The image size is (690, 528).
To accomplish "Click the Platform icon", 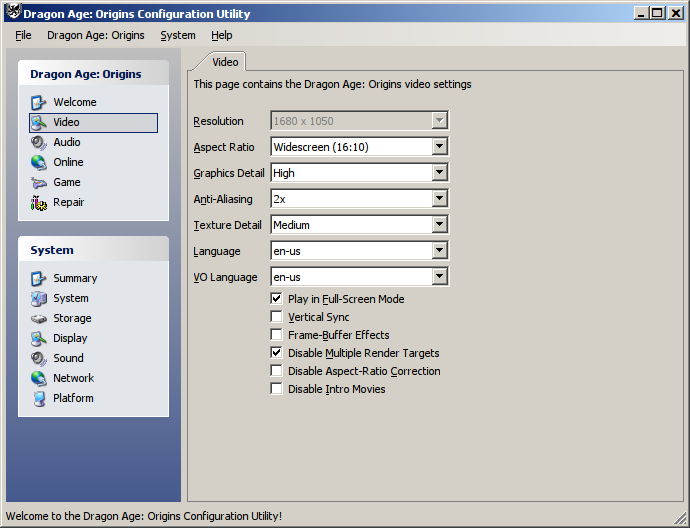I will coord(39,399).
